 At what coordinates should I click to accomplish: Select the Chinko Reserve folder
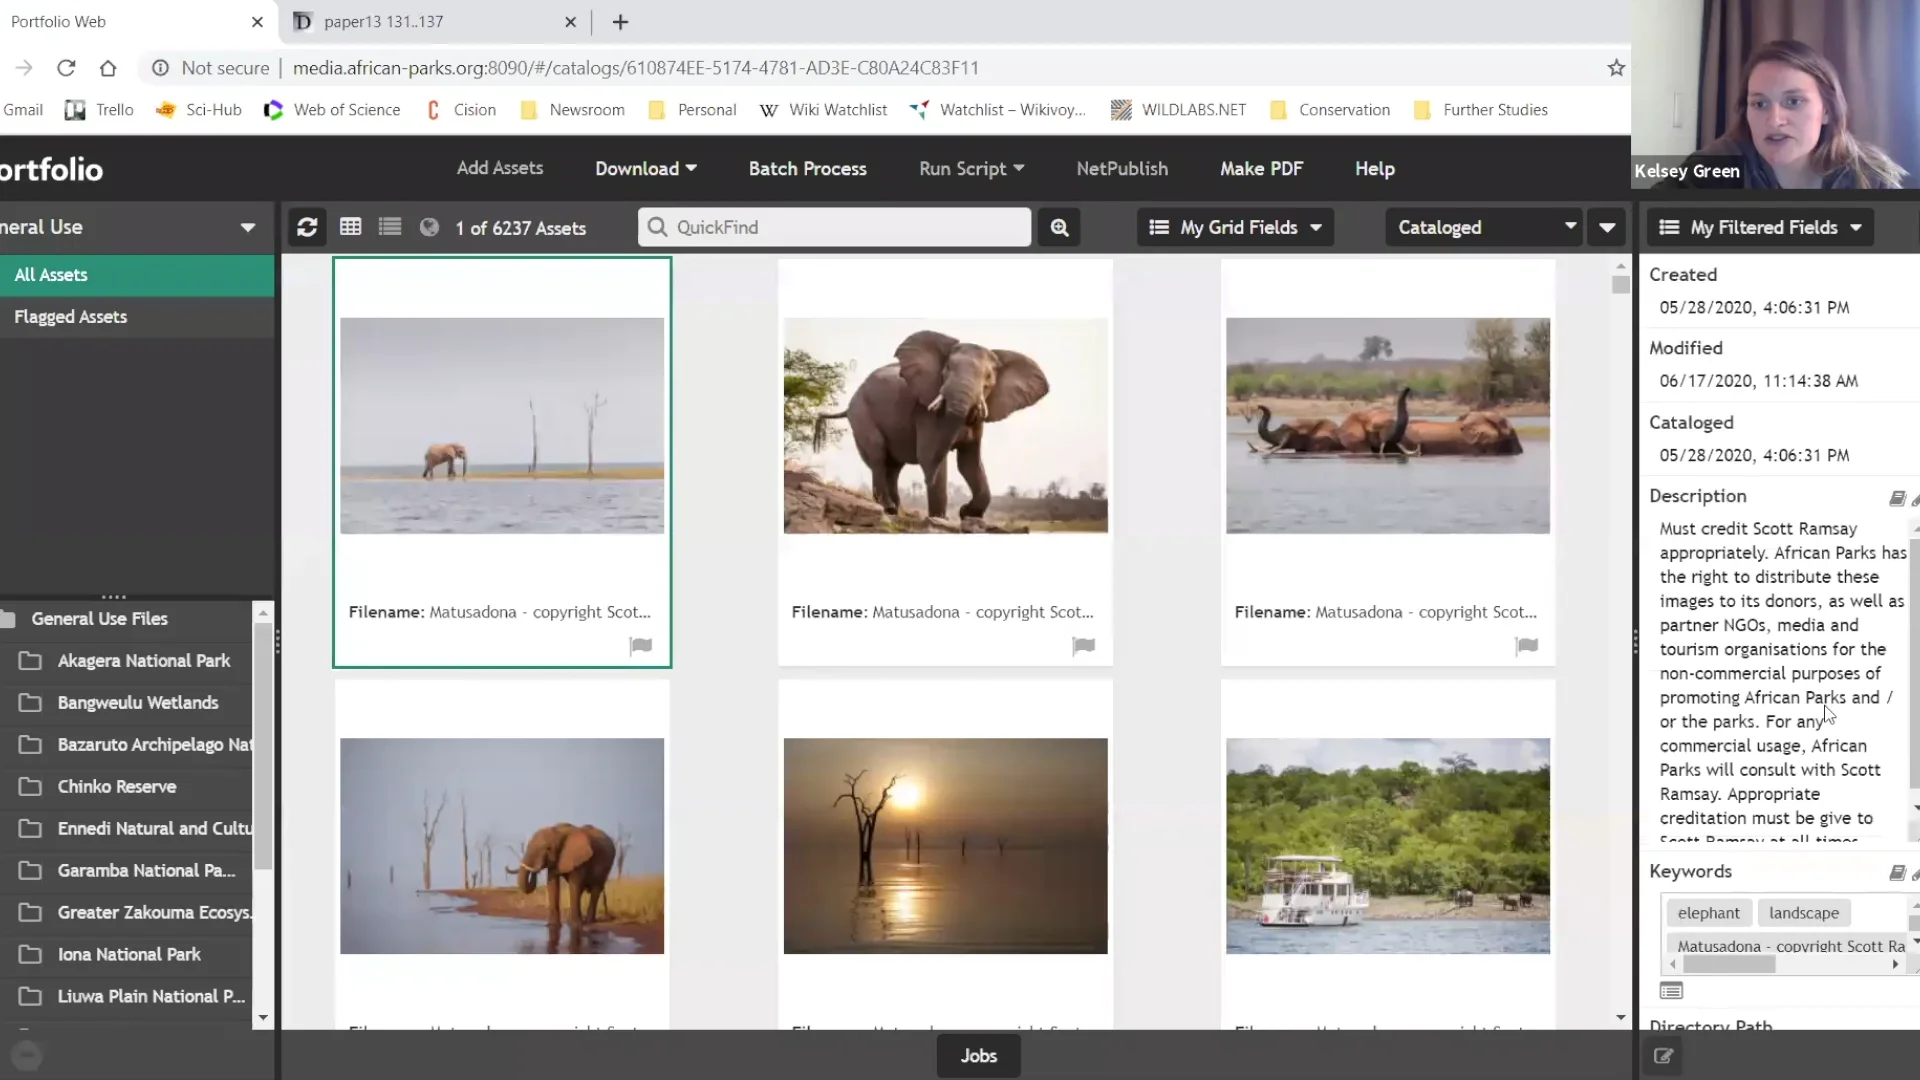pyautogui.click(x=115, y=786)
